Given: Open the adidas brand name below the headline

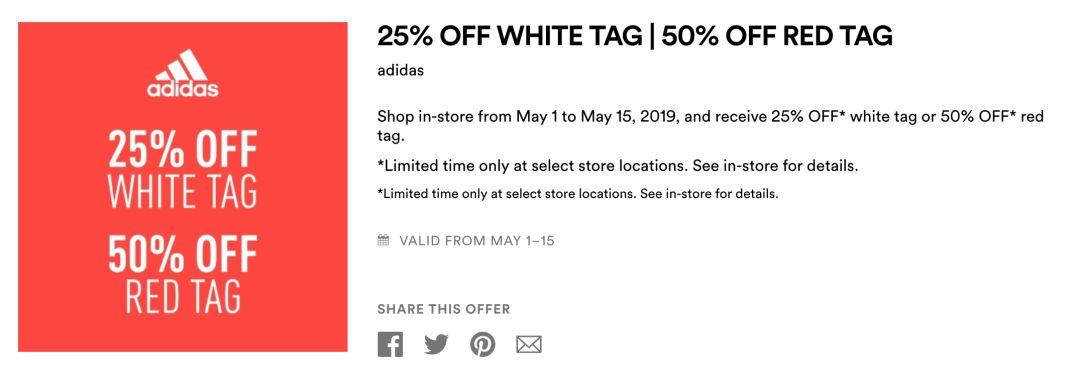Looking at the screenshot, I should point(400,70).
